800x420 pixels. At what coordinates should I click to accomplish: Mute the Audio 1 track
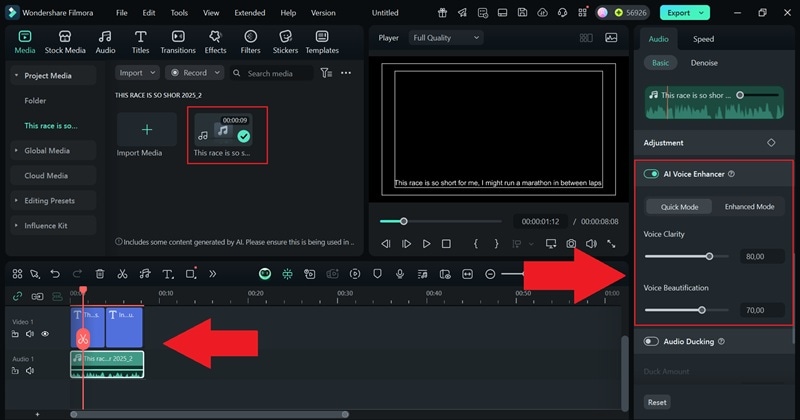coord(30,371)
